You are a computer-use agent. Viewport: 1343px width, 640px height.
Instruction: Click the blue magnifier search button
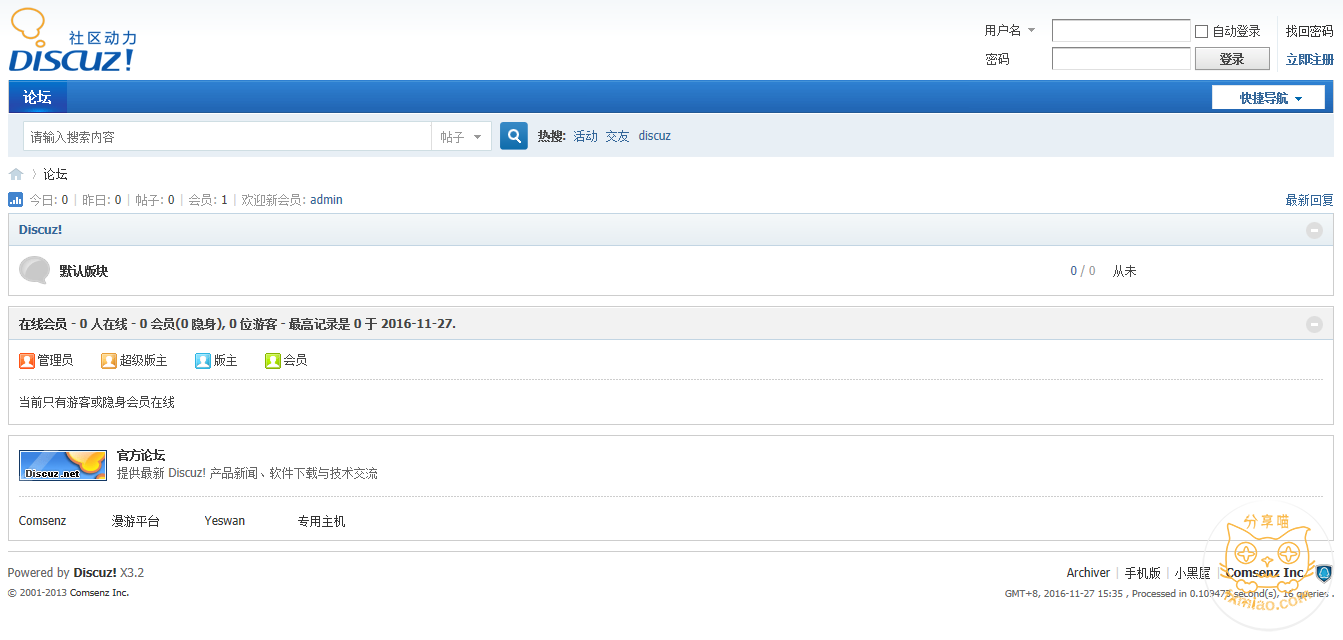514,136
